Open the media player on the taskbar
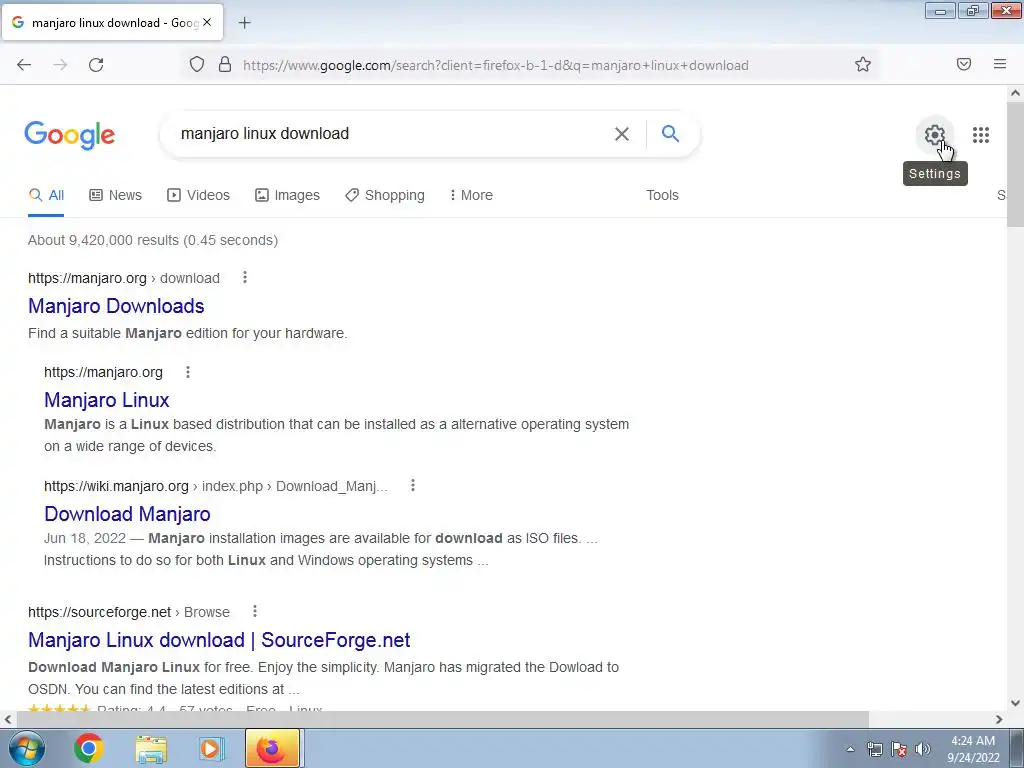Viewport: 1024px width, 768px height. 210,748
